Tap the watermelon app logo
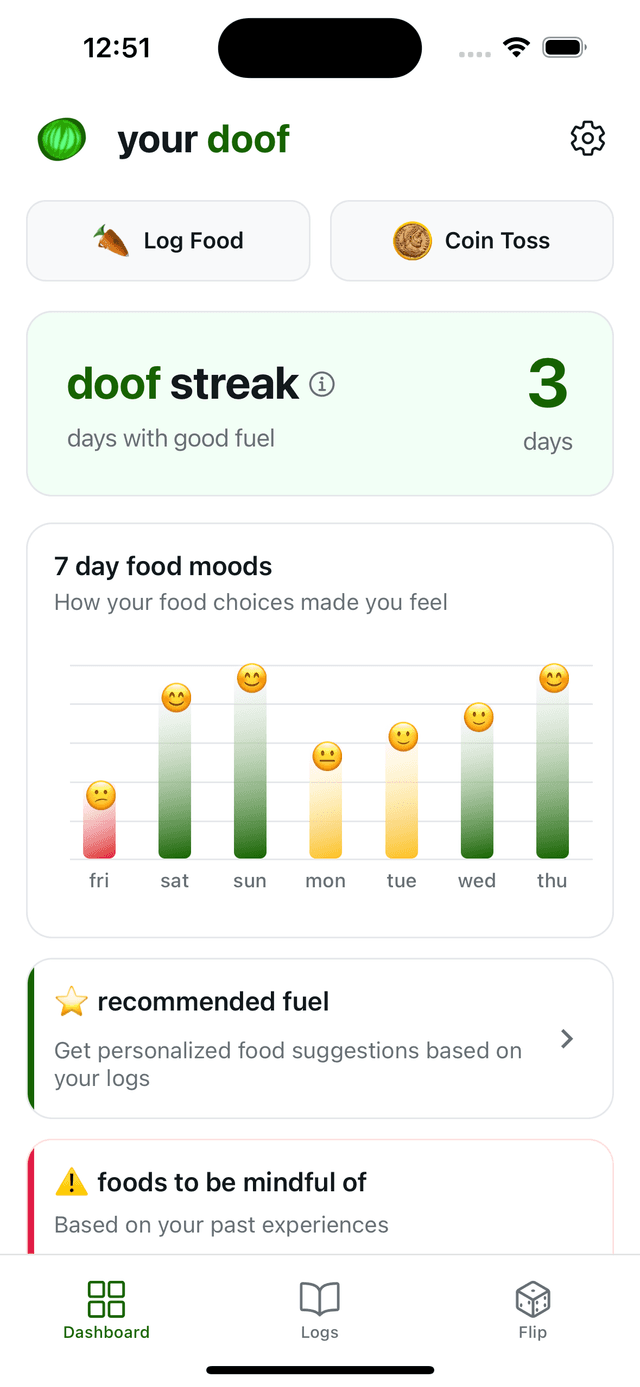 (x=59, y=139)
